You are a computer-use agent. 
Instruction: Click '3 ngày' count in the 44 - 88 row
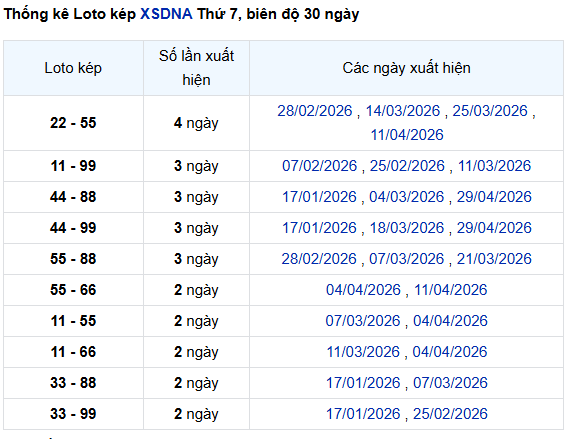point(196,197)
